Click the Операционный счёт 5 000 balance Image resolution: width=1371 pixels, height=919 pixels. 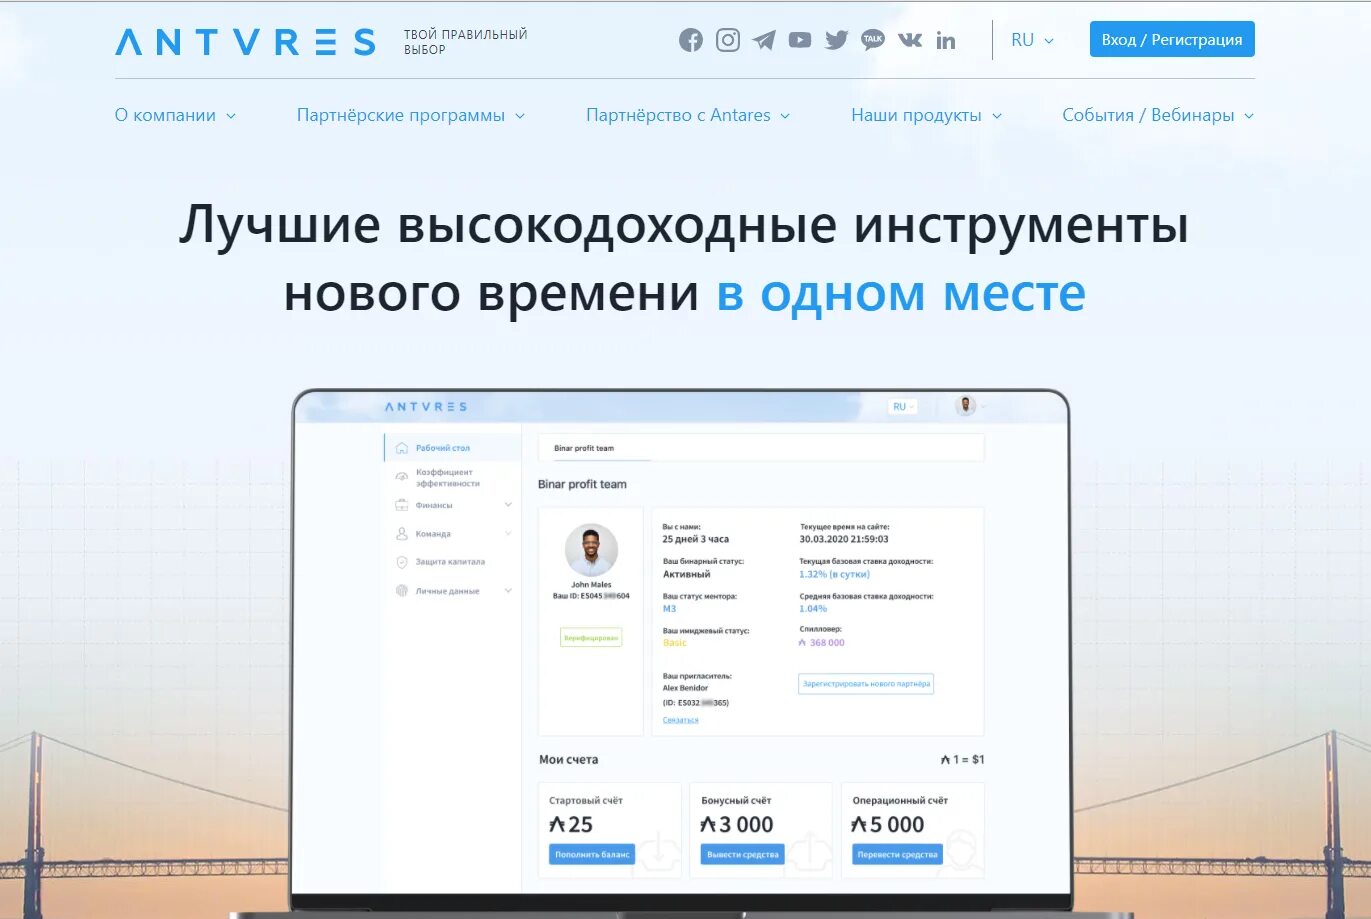[x=888, y=825]
